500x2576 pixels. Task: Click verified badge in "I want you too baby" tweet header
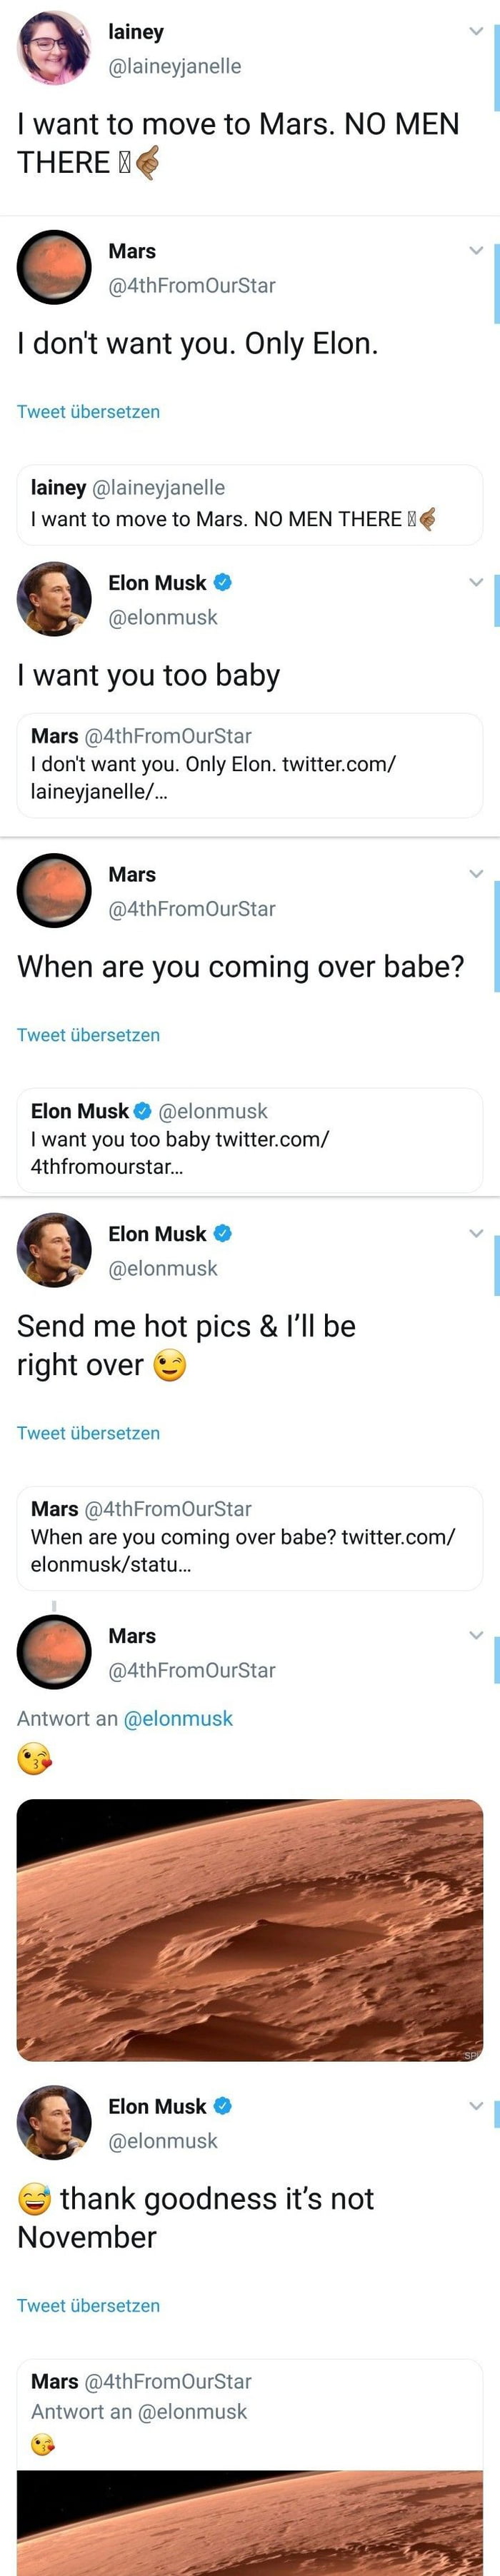click(x=223, y=582)
